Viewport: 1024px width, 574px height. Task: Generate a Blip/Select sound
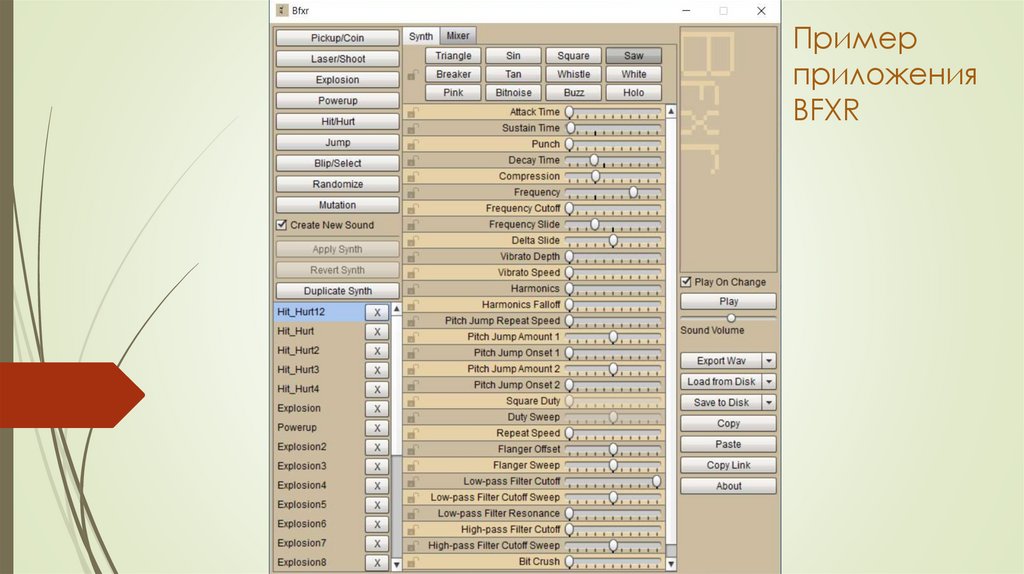coord(338,163)
